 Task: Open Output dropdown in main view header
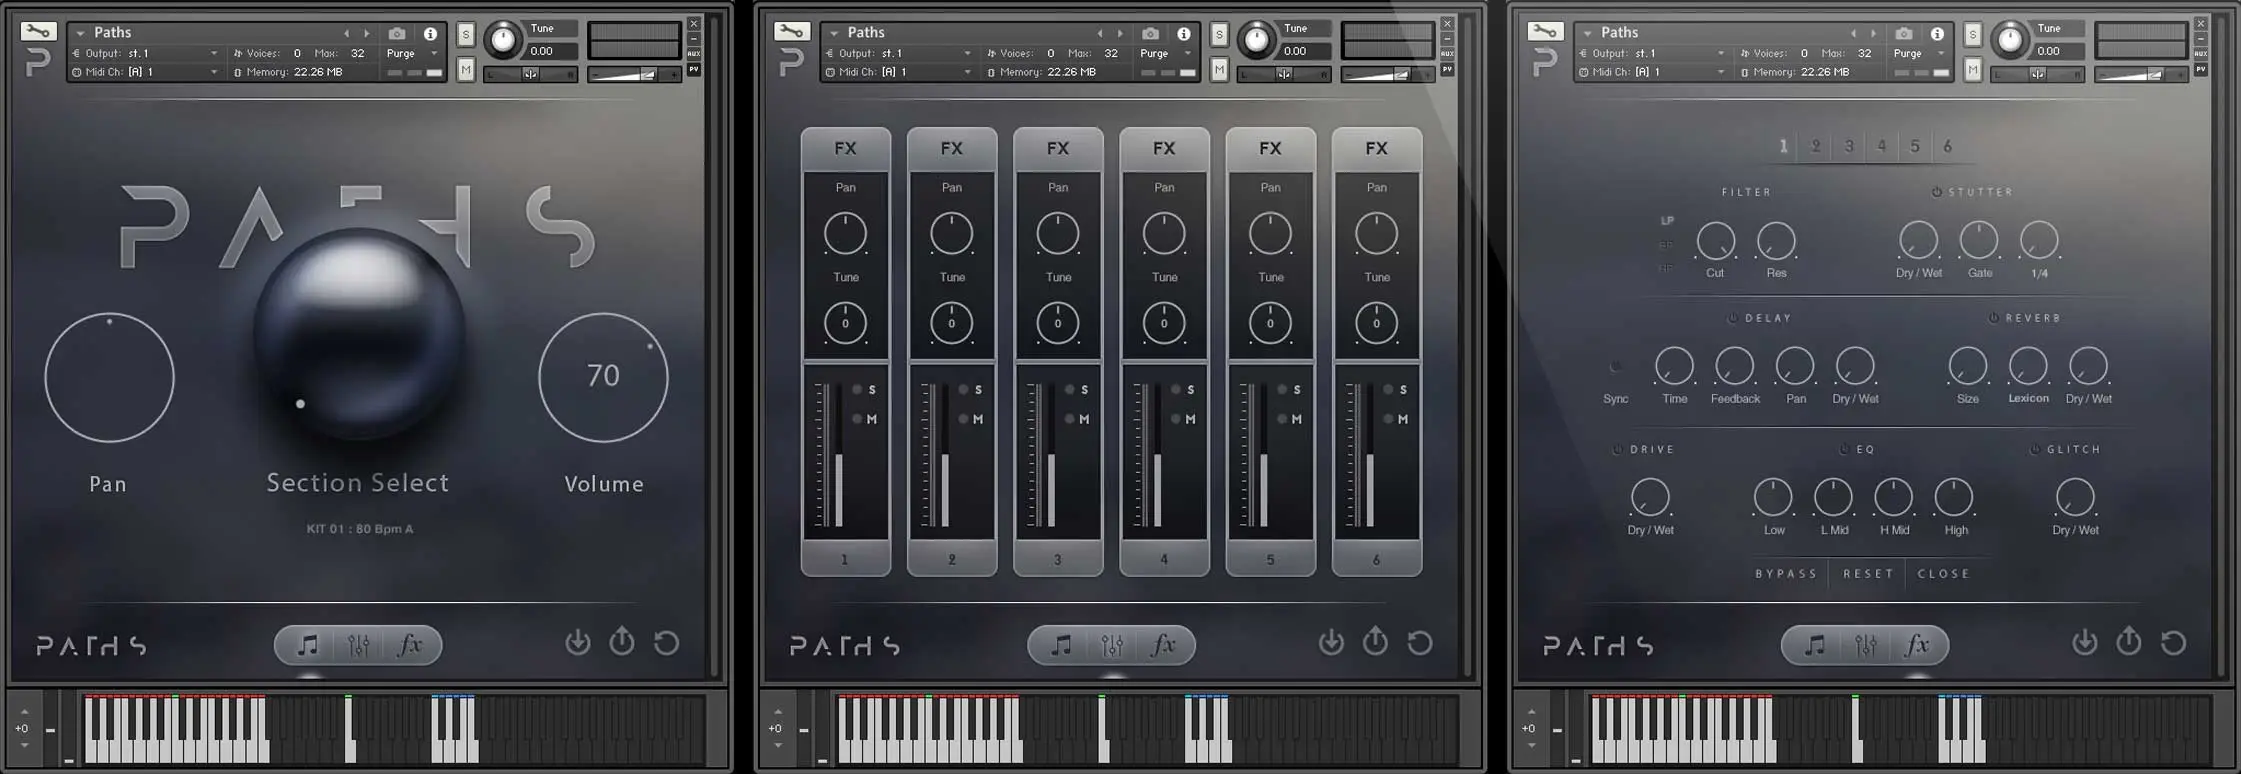[x=145, y=53]
